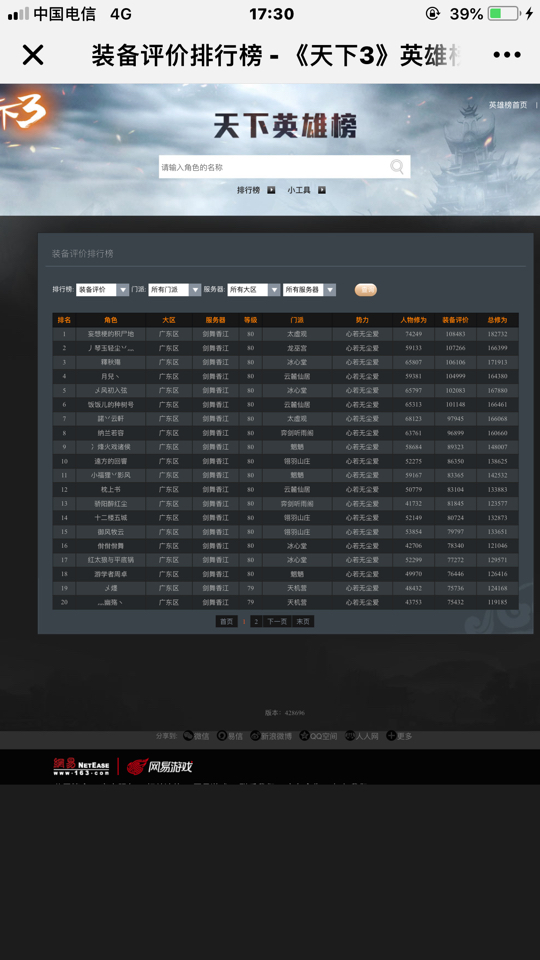The image size is (540, 960).
Task: Sort by the 装备评价 column header
Action: tap(456, 320)
